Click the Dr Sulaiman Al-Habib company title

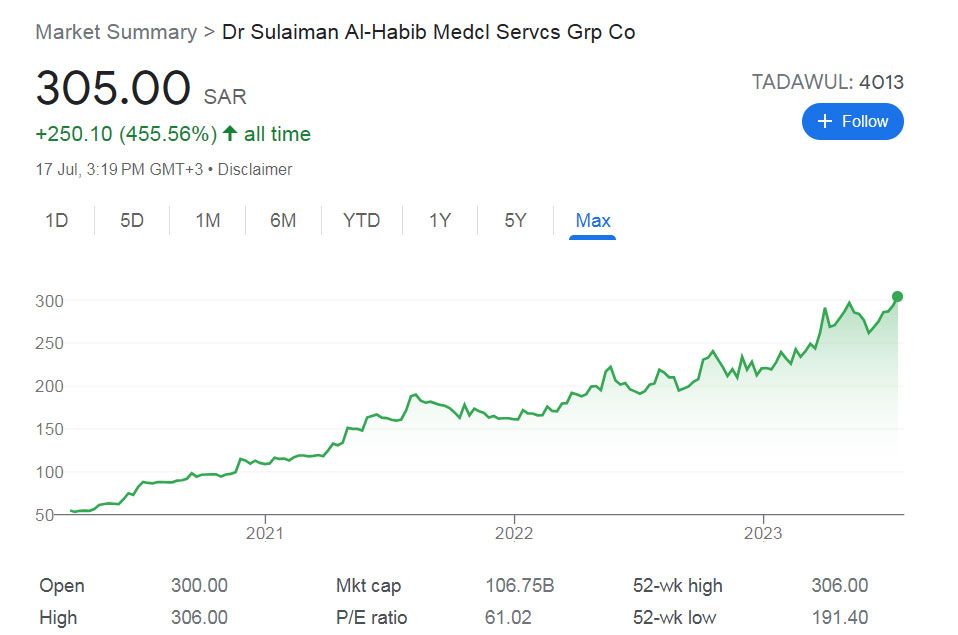[x=428, y=32]
